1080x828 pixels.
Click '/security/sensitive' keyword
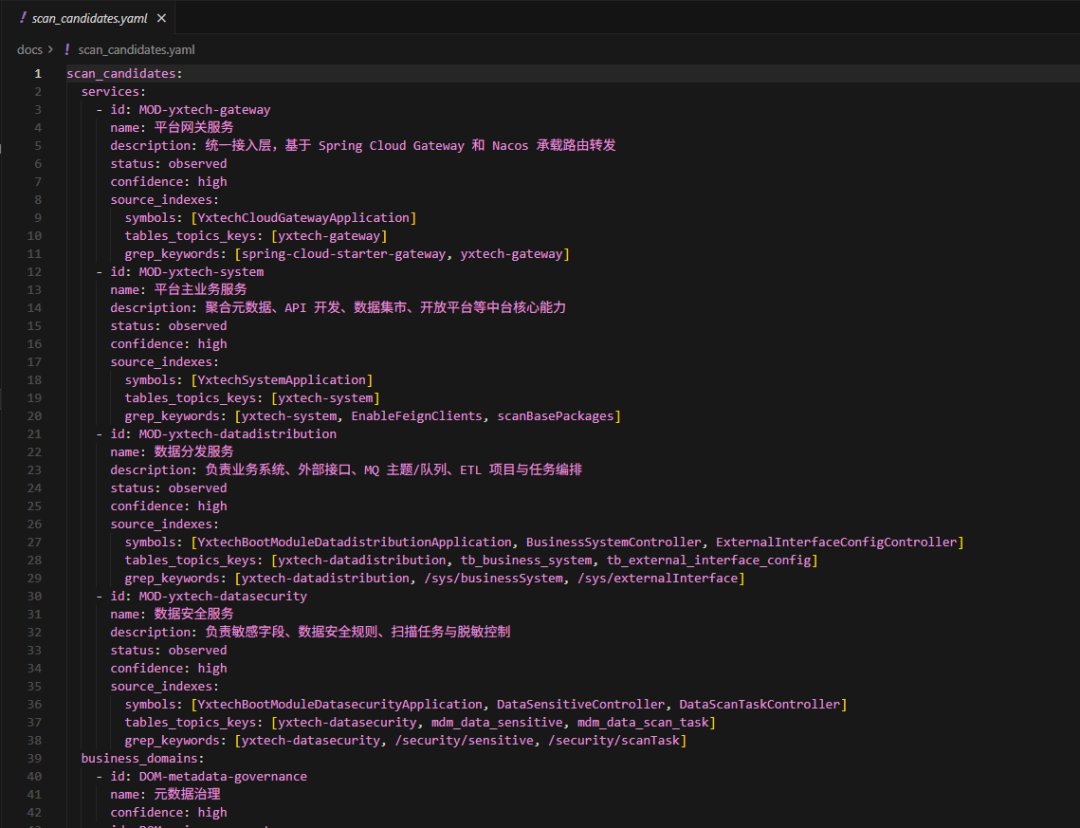coord(464,741)
